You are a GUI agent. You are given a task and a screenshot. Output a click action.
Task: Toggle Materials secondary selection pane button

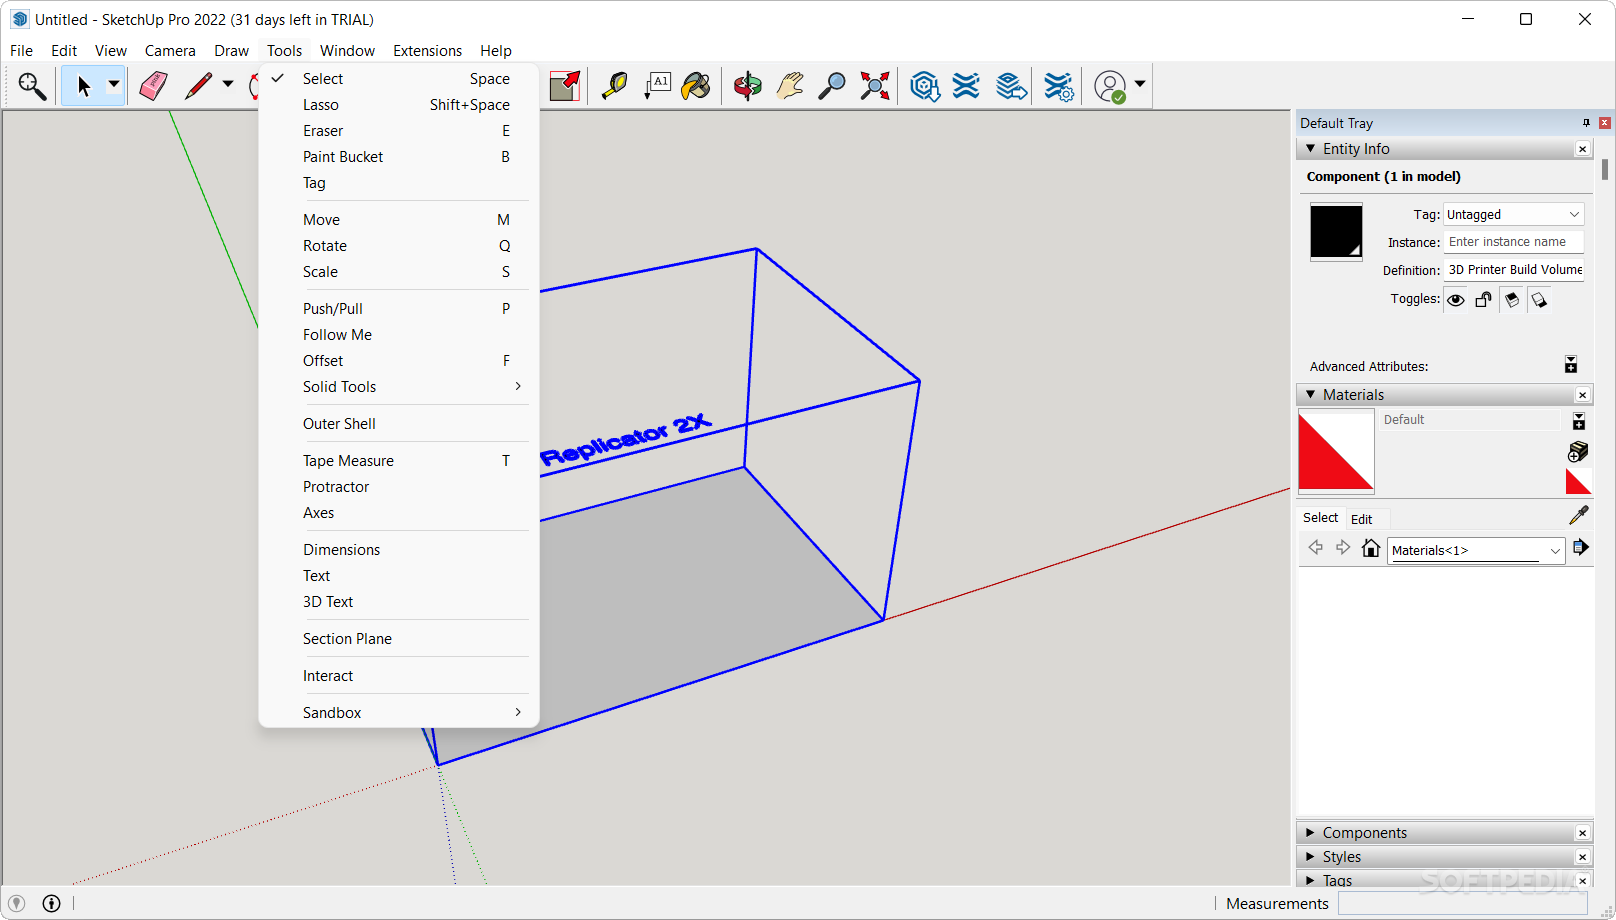1579,421
